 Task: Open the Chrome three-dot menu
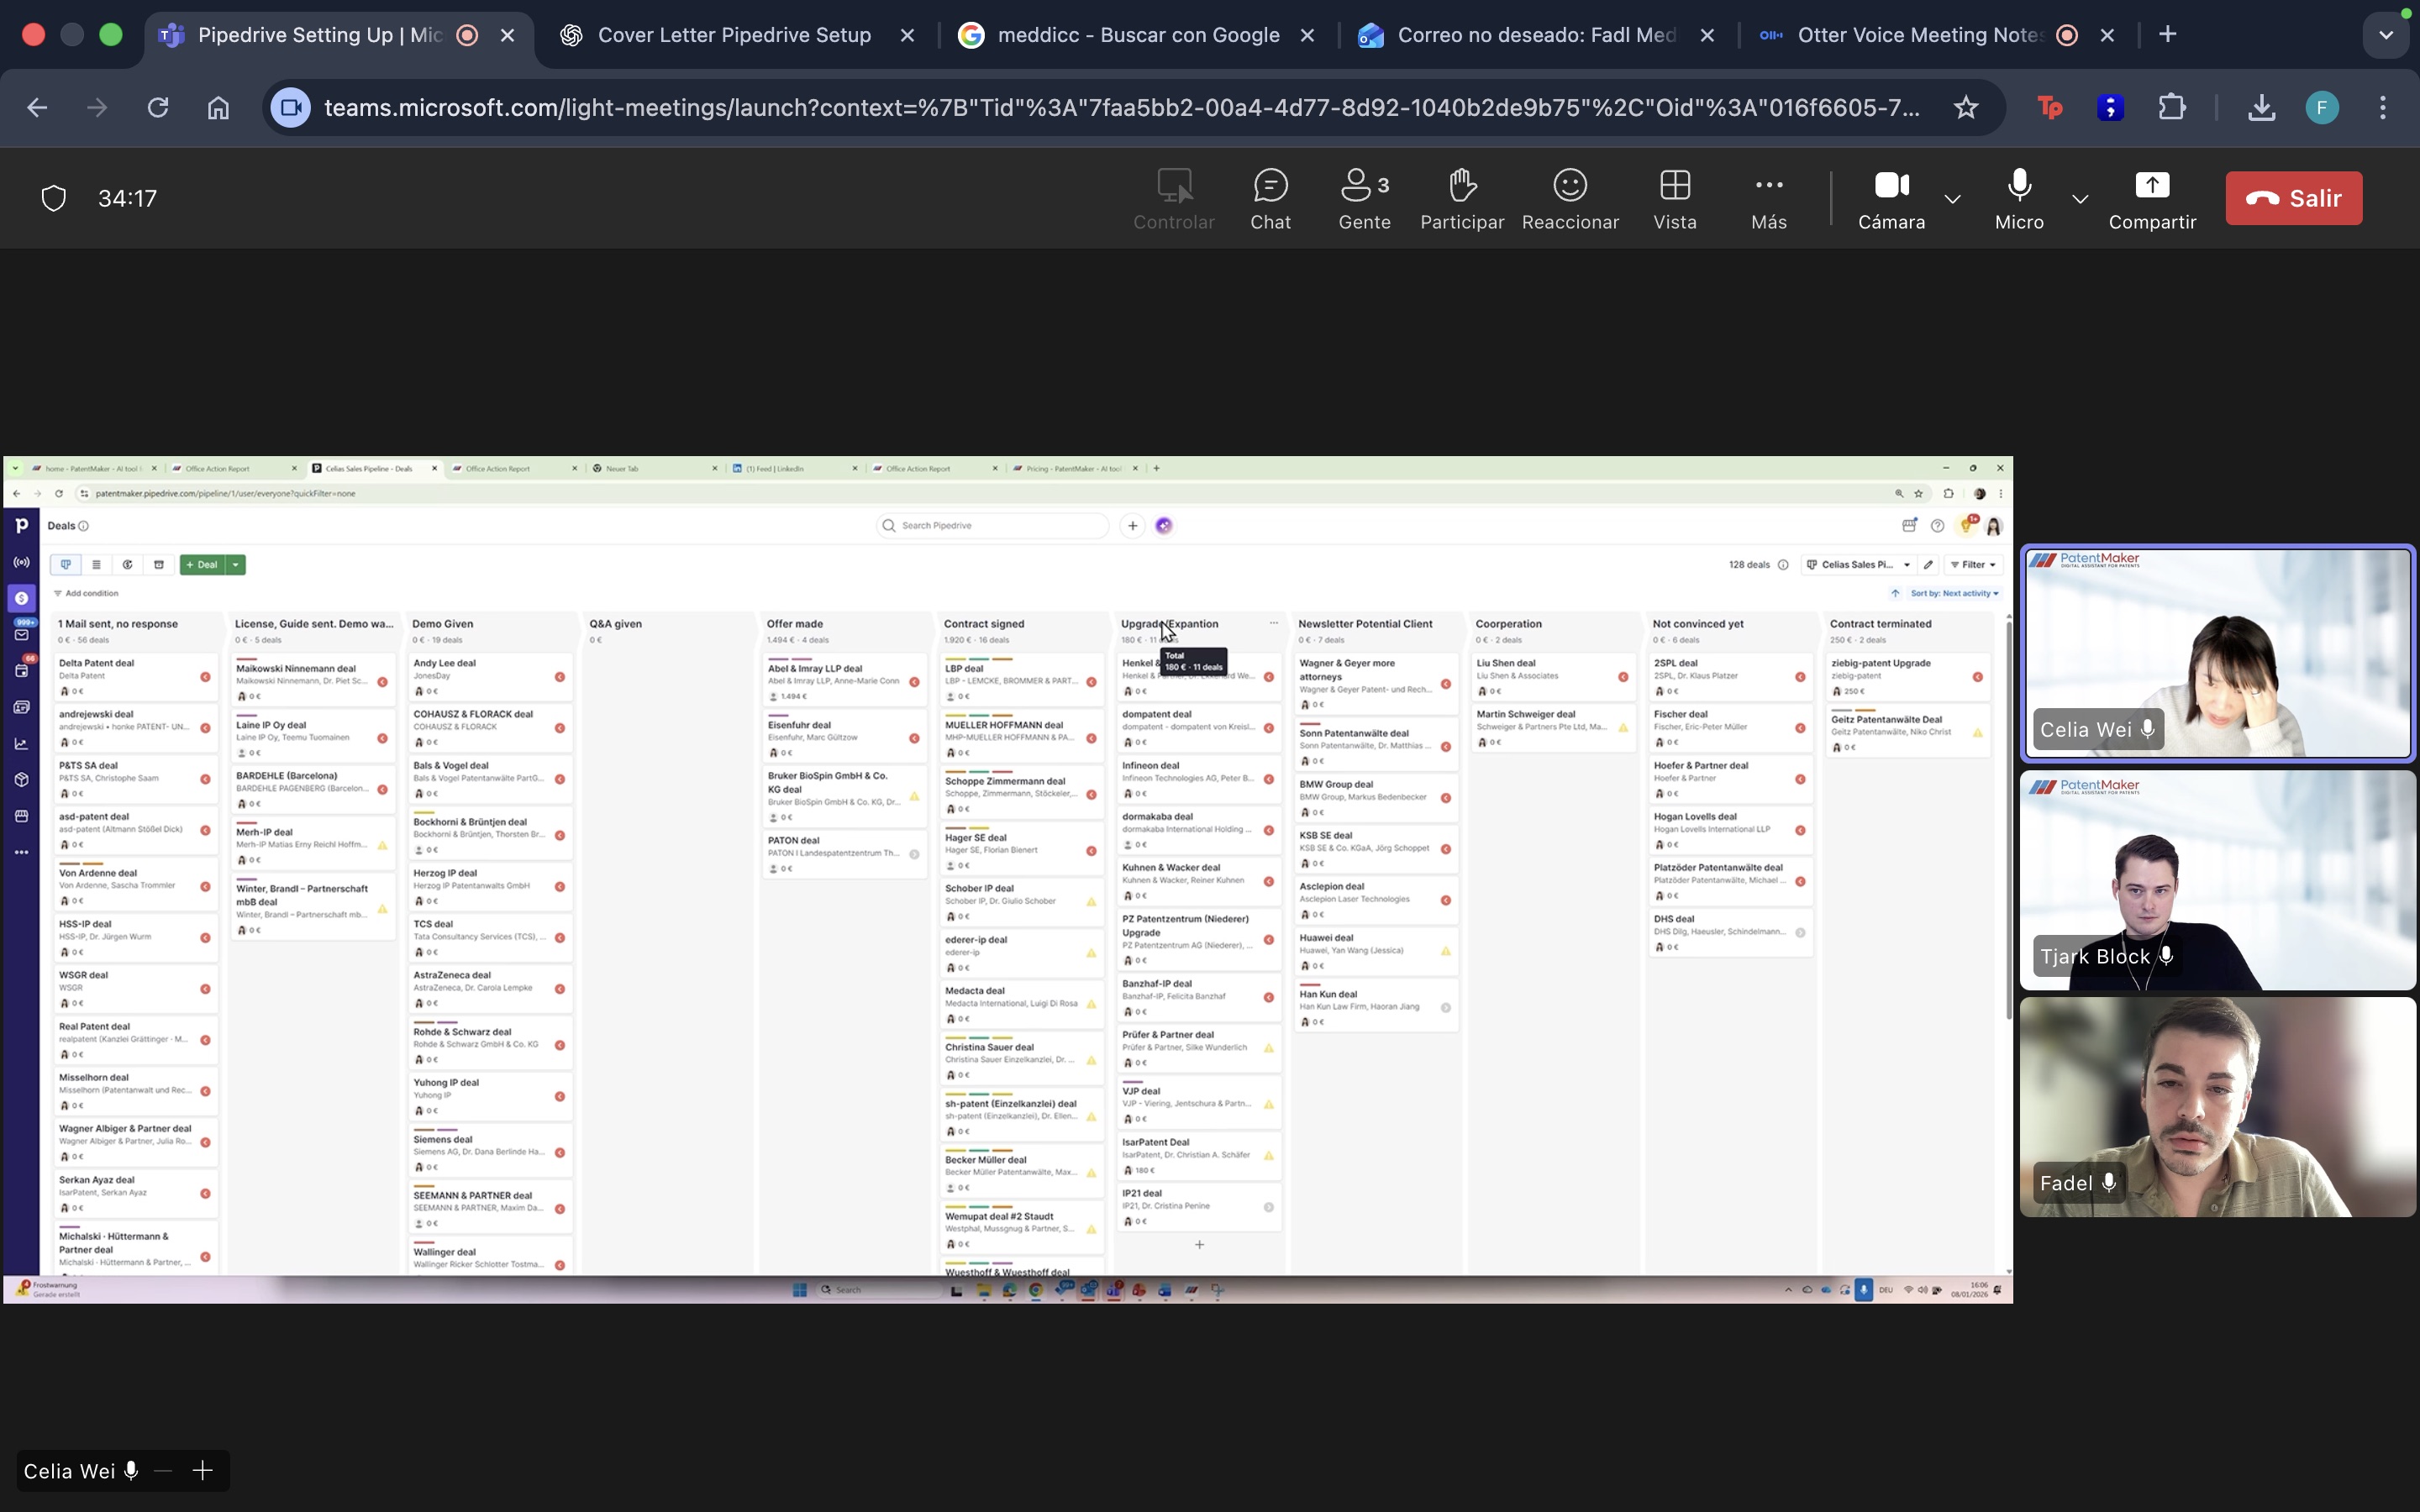click(x=2383, y=107)
